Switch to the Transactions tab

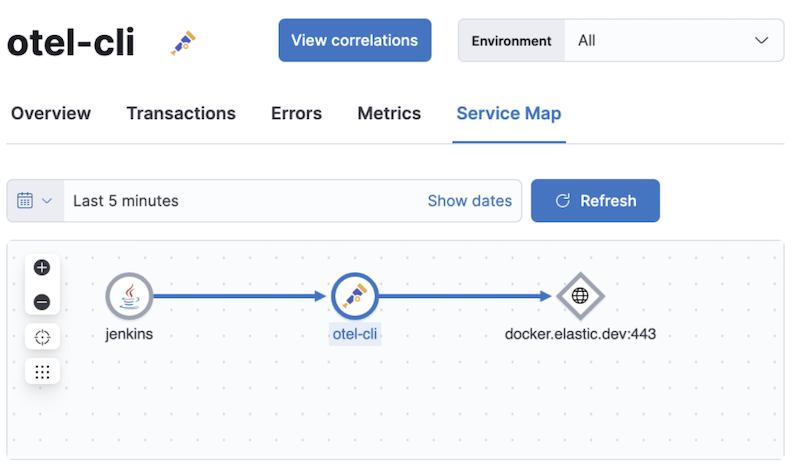click(x=181, y=114)
